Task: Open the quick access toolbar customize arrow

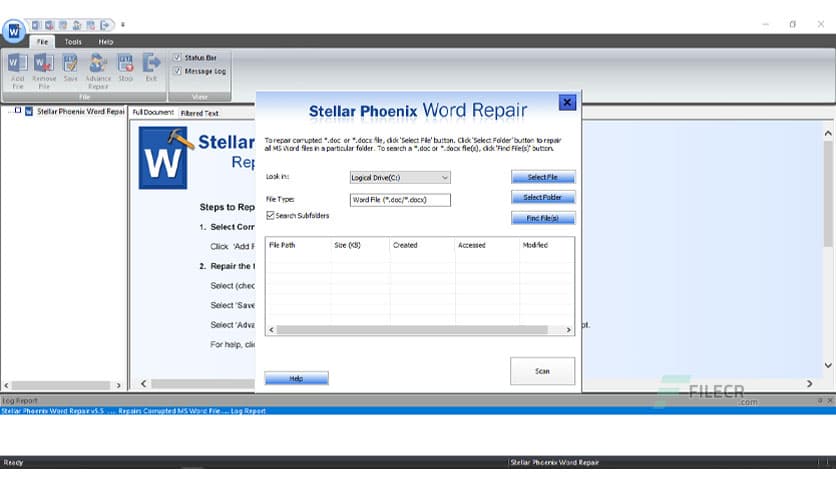Action: coord(123,25)
